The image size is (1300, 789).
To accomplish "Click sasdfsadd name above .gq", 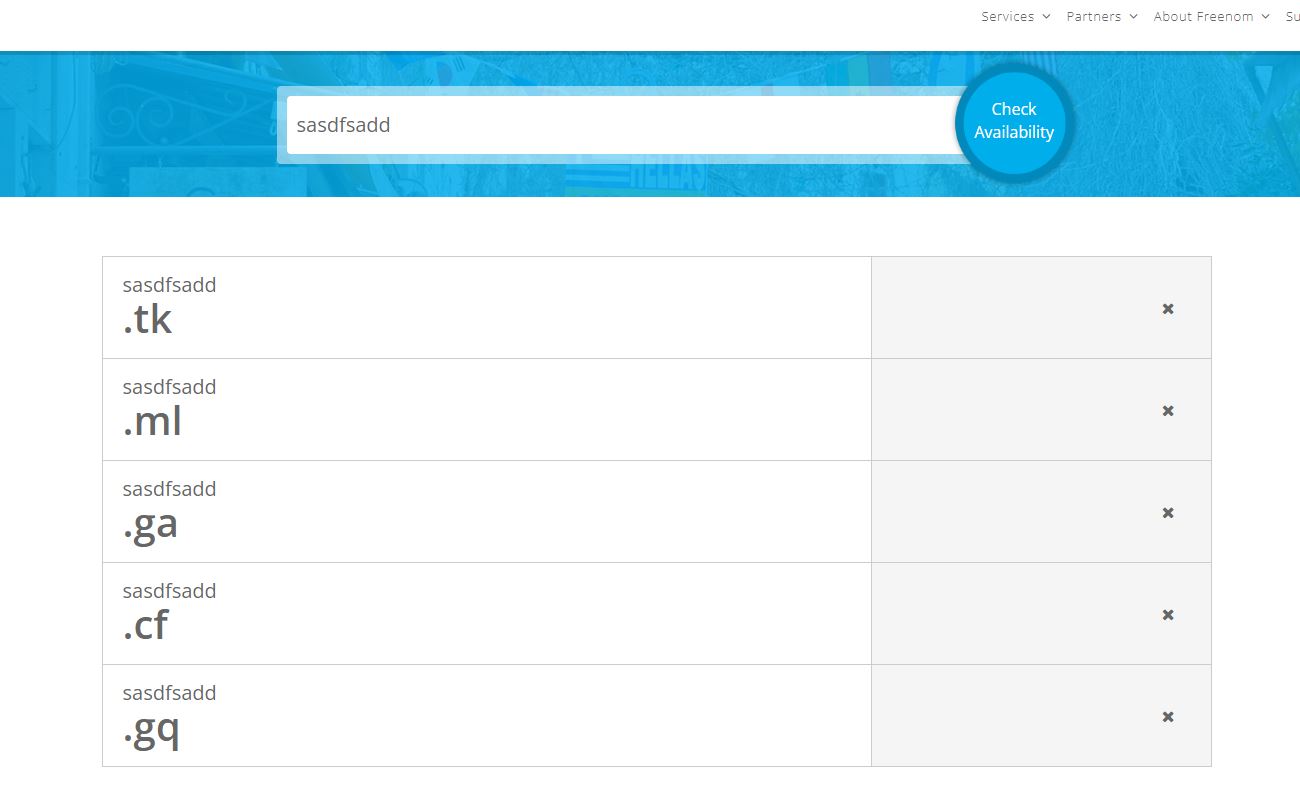I will pyautogui.click(x=169, y=693).
